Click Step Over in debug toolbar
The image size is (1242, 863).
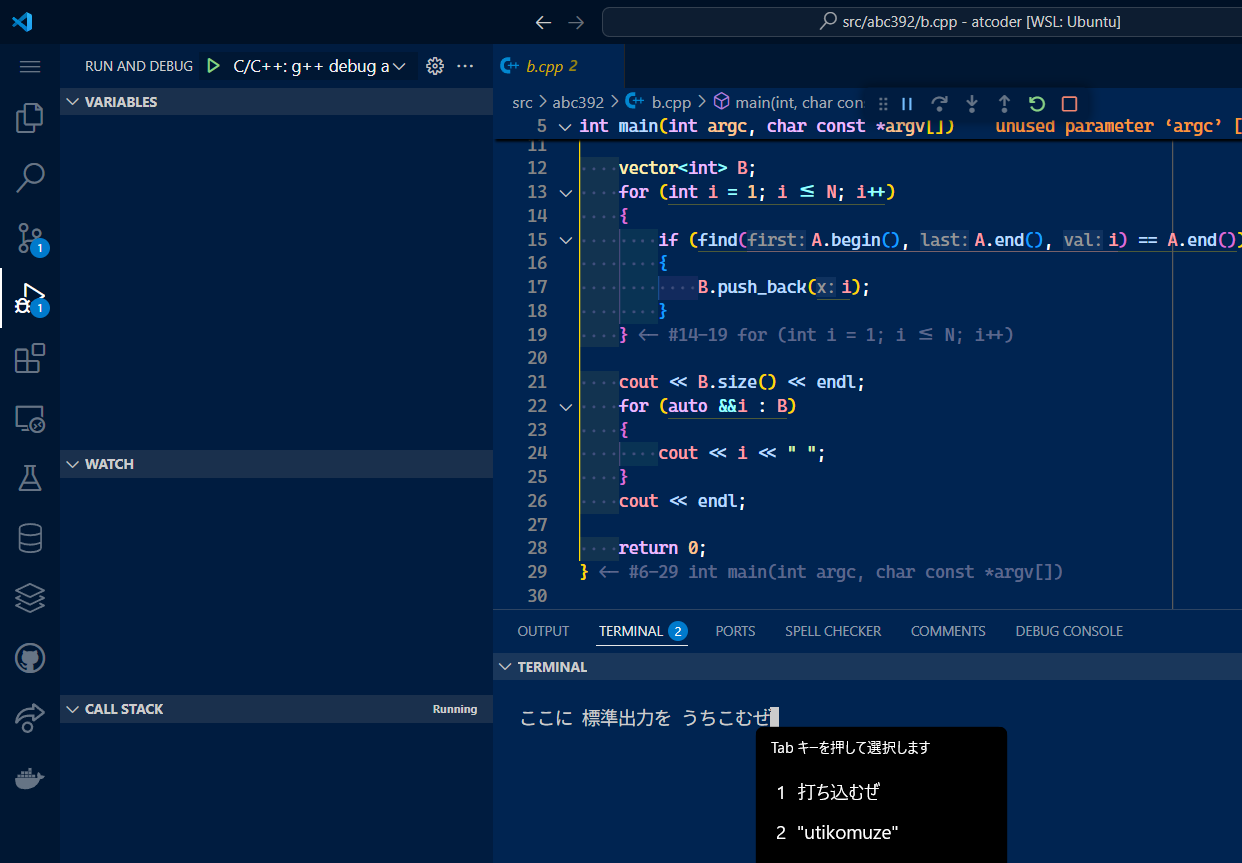939,103
